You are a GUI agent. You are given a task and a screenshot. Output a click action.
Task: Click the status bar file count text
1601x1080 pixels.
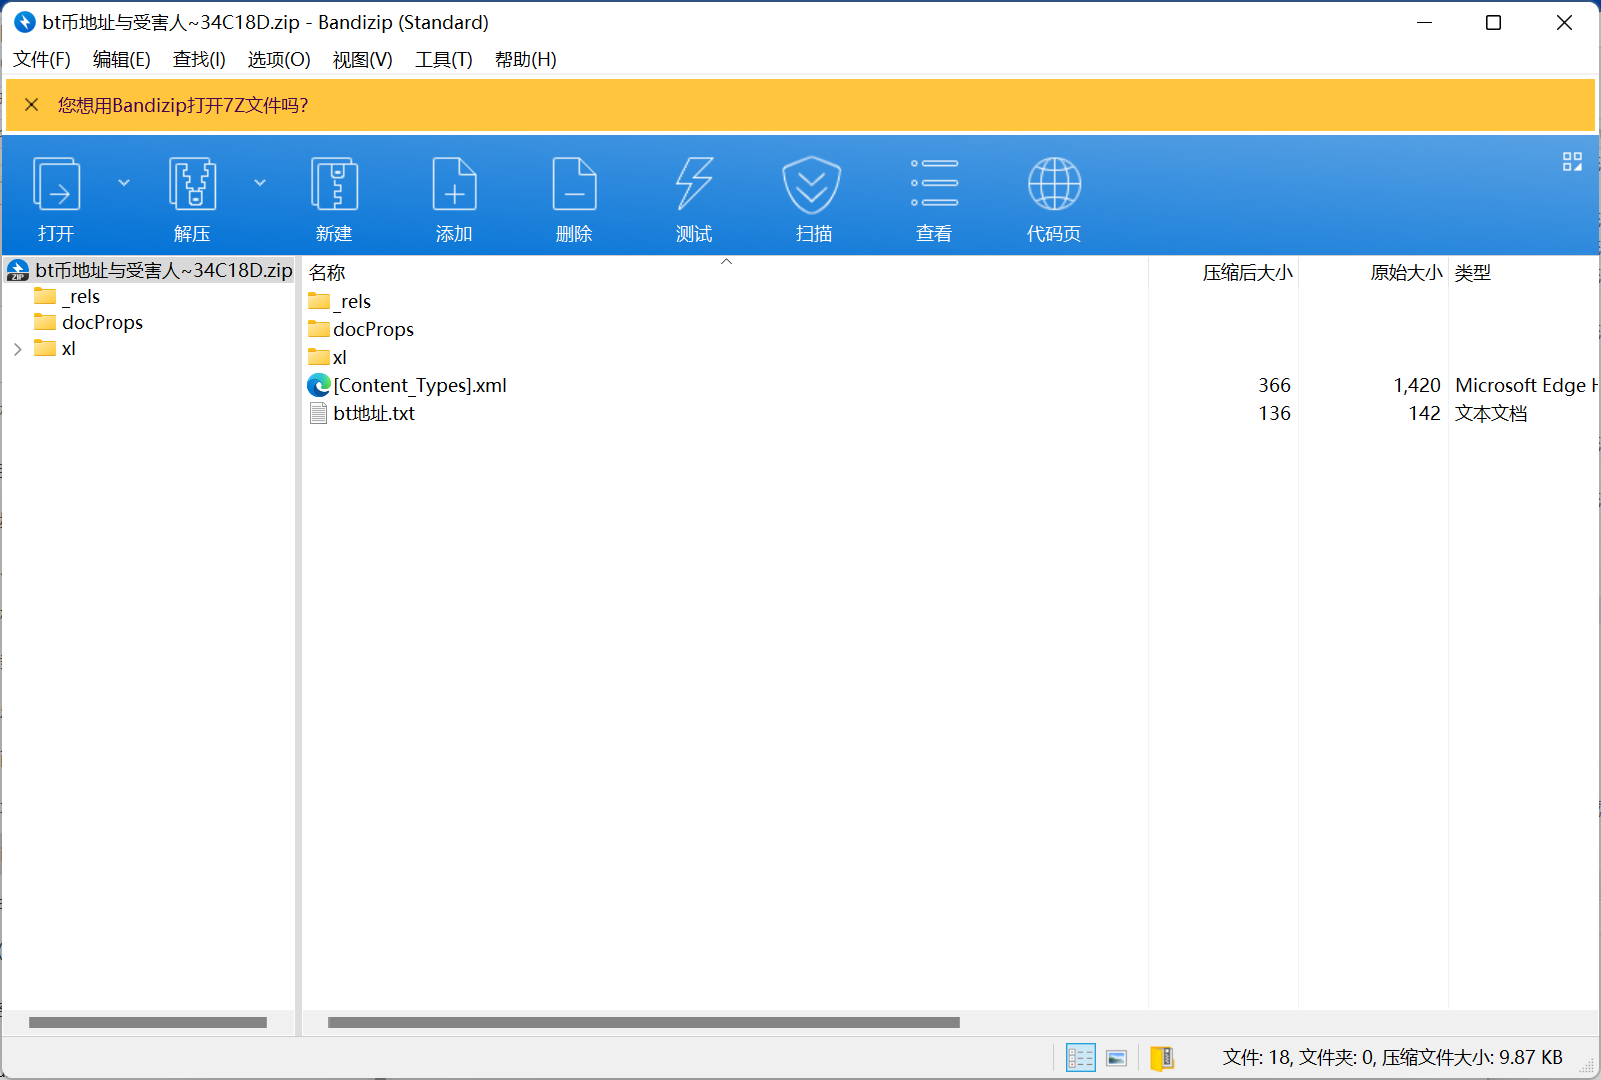pos(1392,1057)
